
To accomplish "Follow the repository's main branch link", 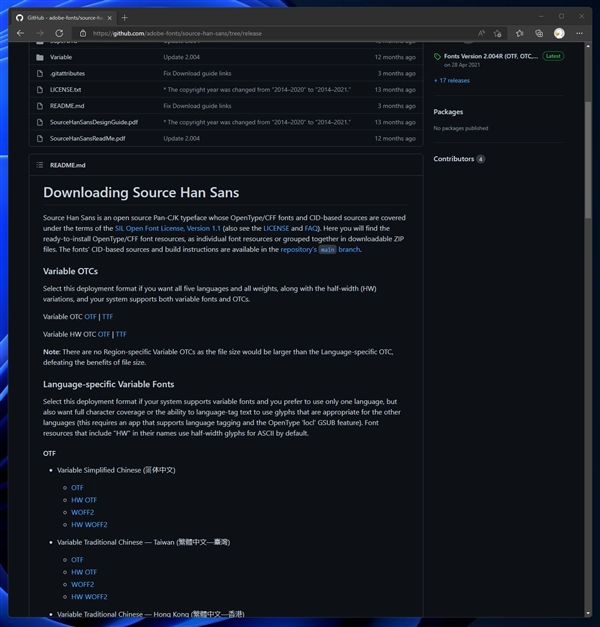I will (320, 250).
